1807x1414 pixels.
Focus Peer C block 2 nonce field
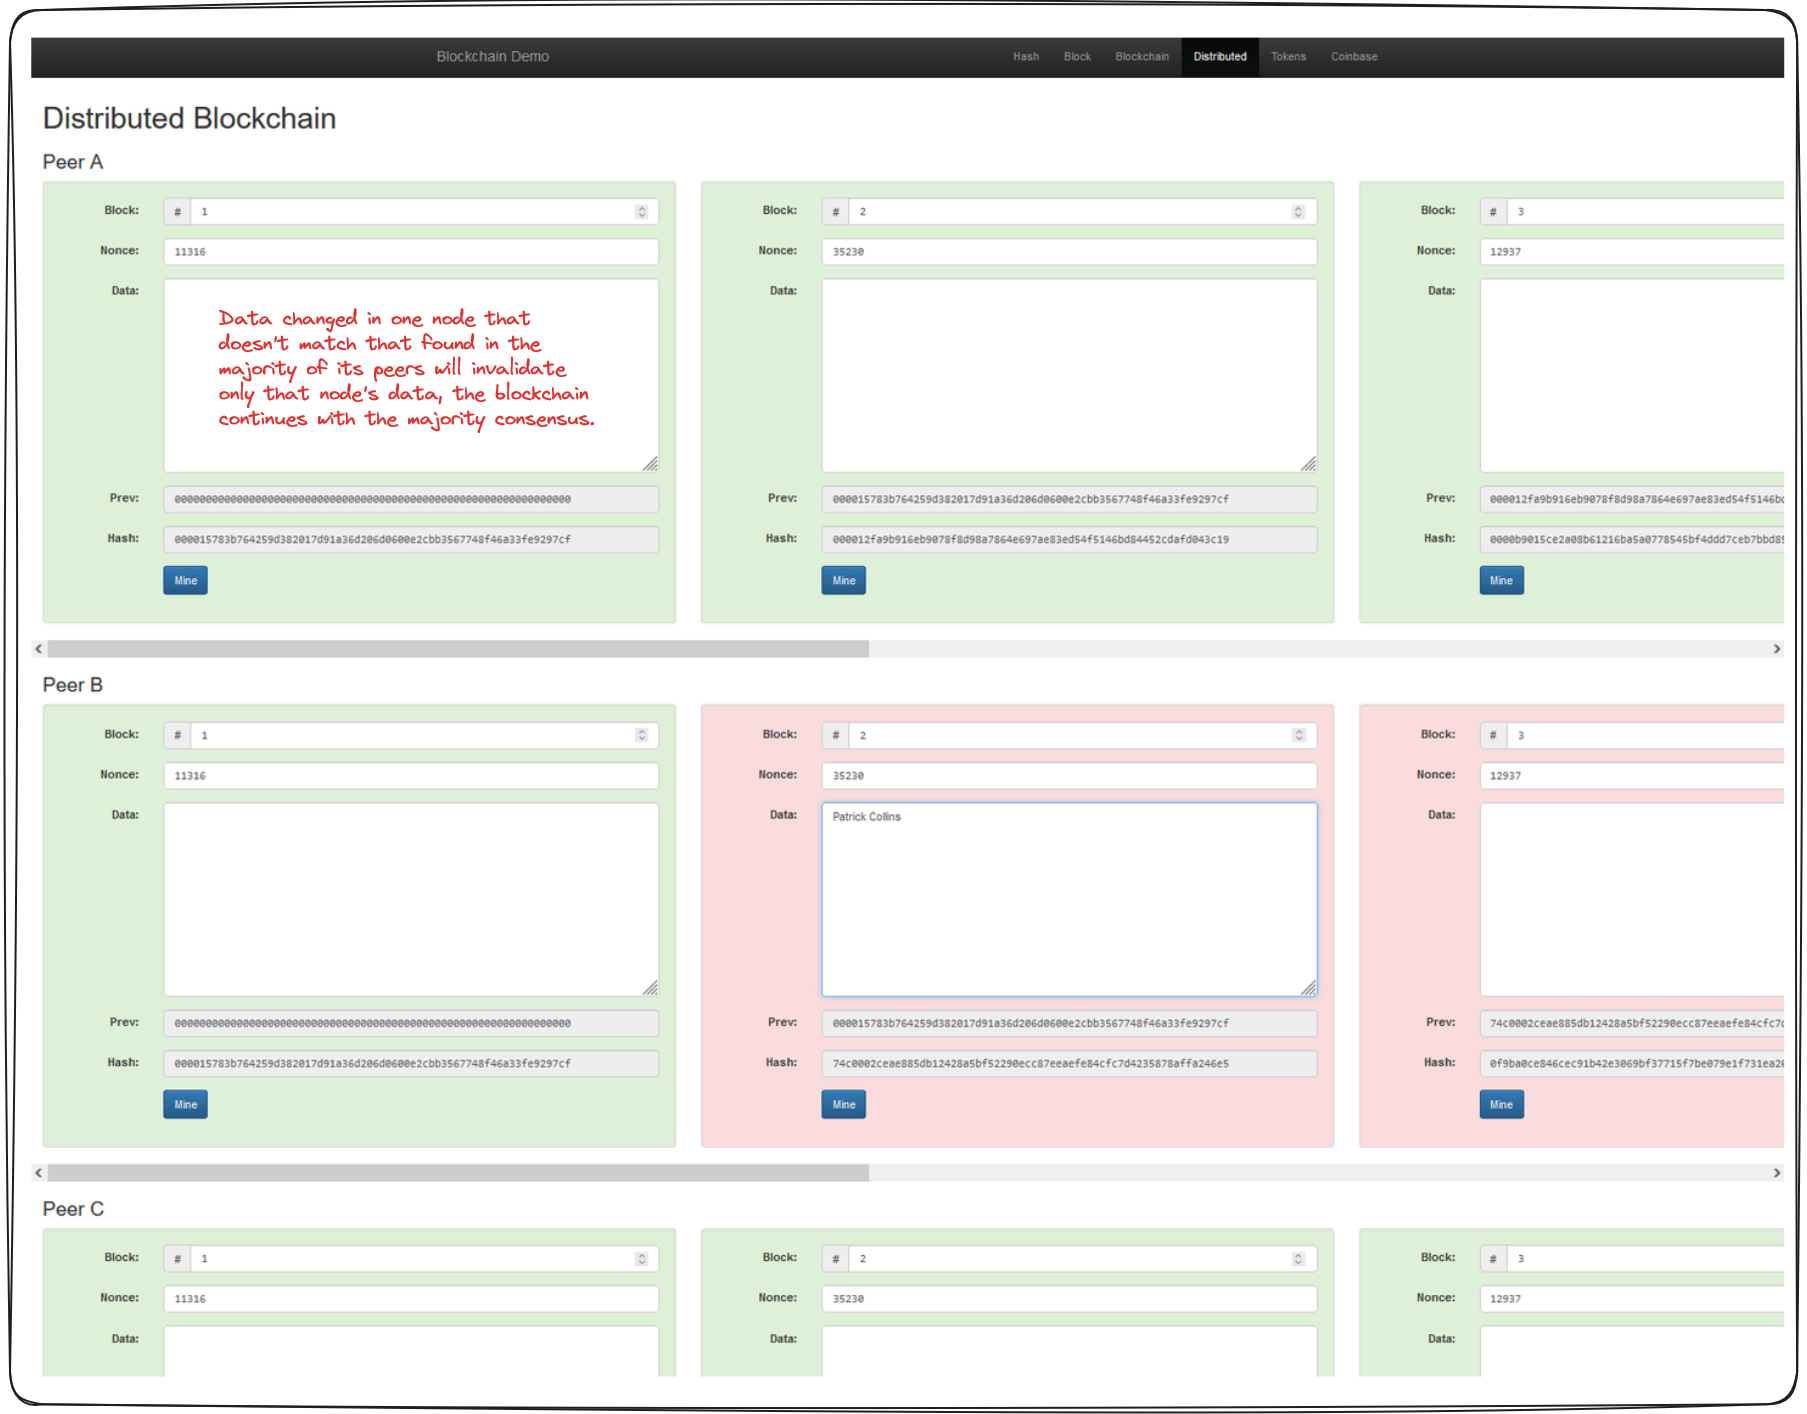1068,1299
